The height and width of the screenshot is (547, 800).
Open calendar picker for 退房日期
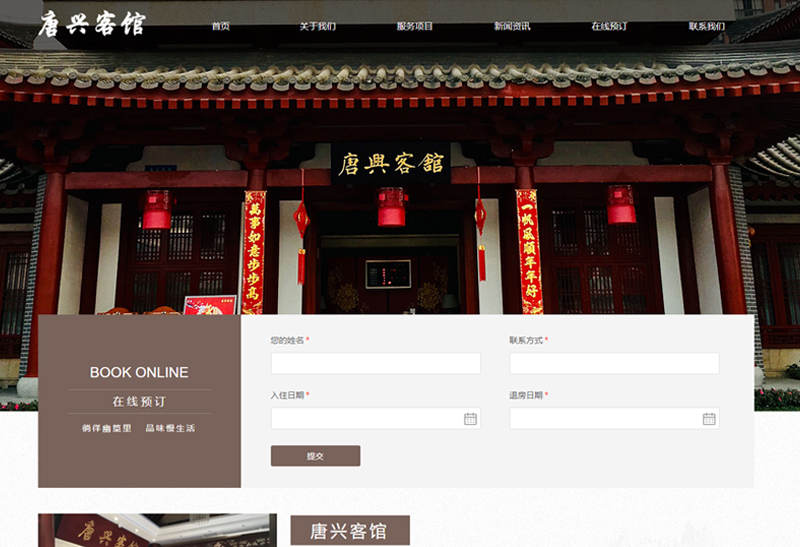709,419
